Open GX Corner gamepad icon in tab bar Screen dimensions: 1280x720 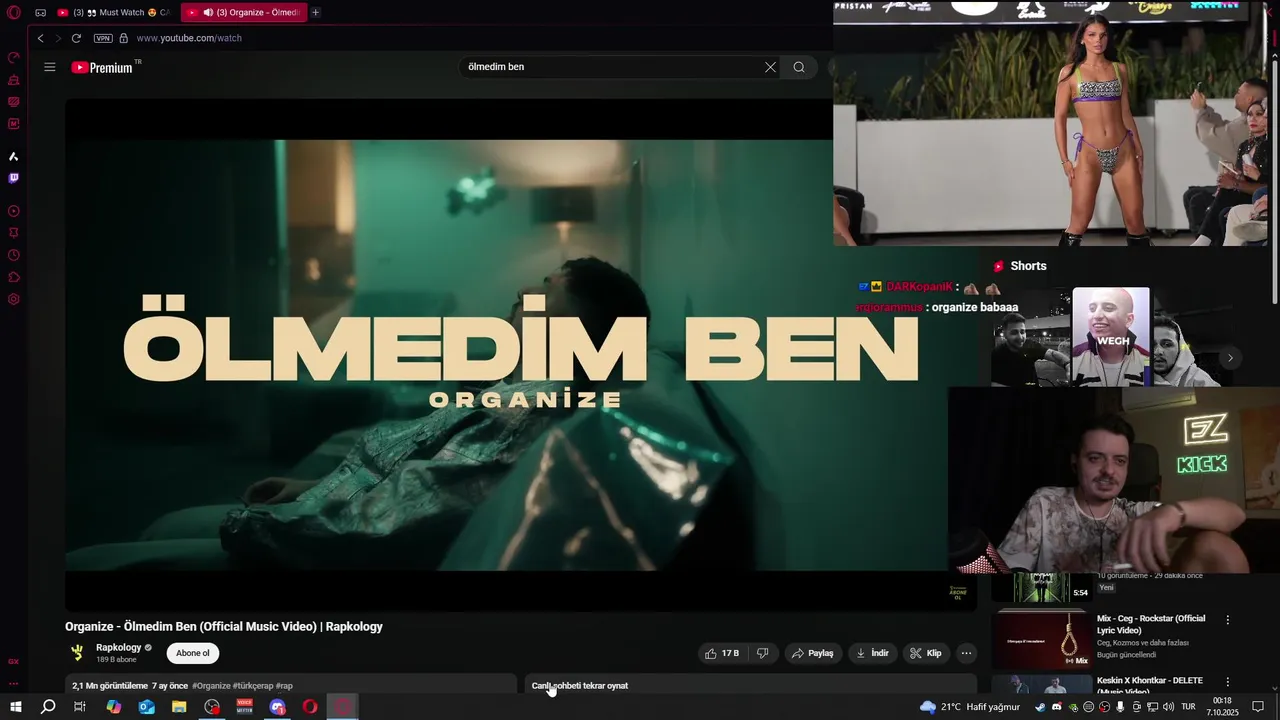coord(40,13)
